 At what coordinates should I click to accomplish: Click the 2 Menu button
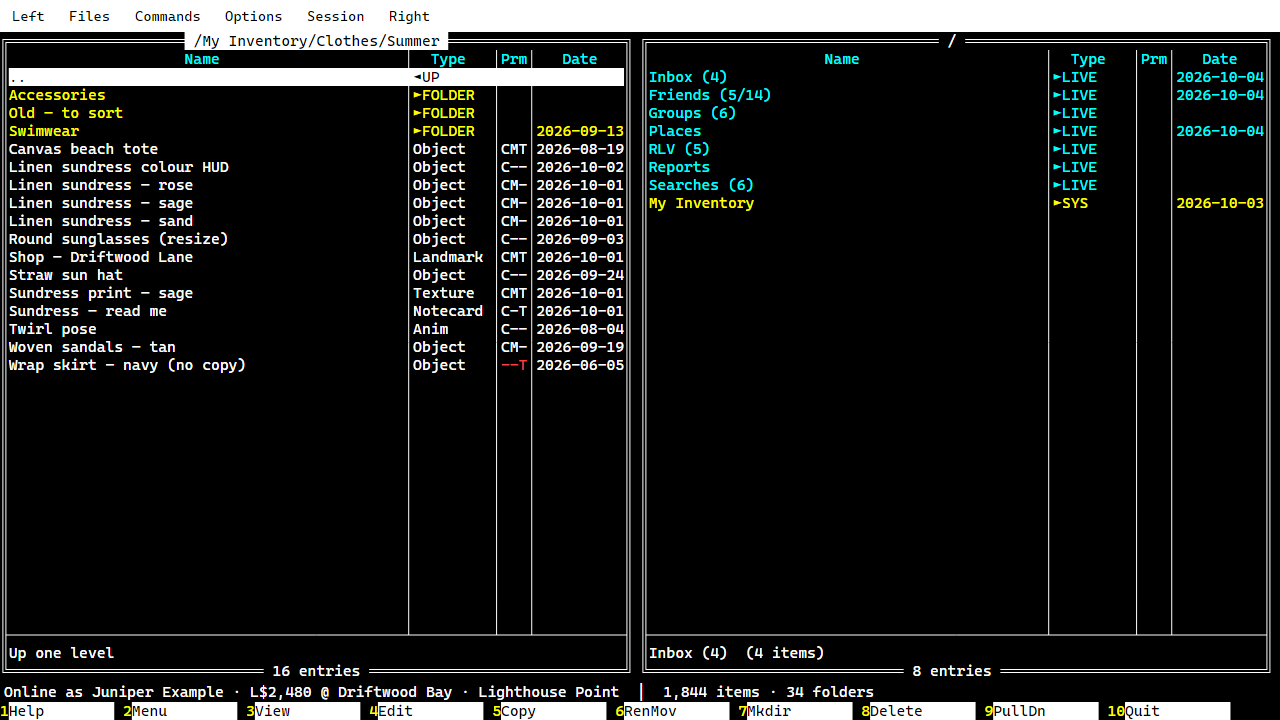[180, 711]
